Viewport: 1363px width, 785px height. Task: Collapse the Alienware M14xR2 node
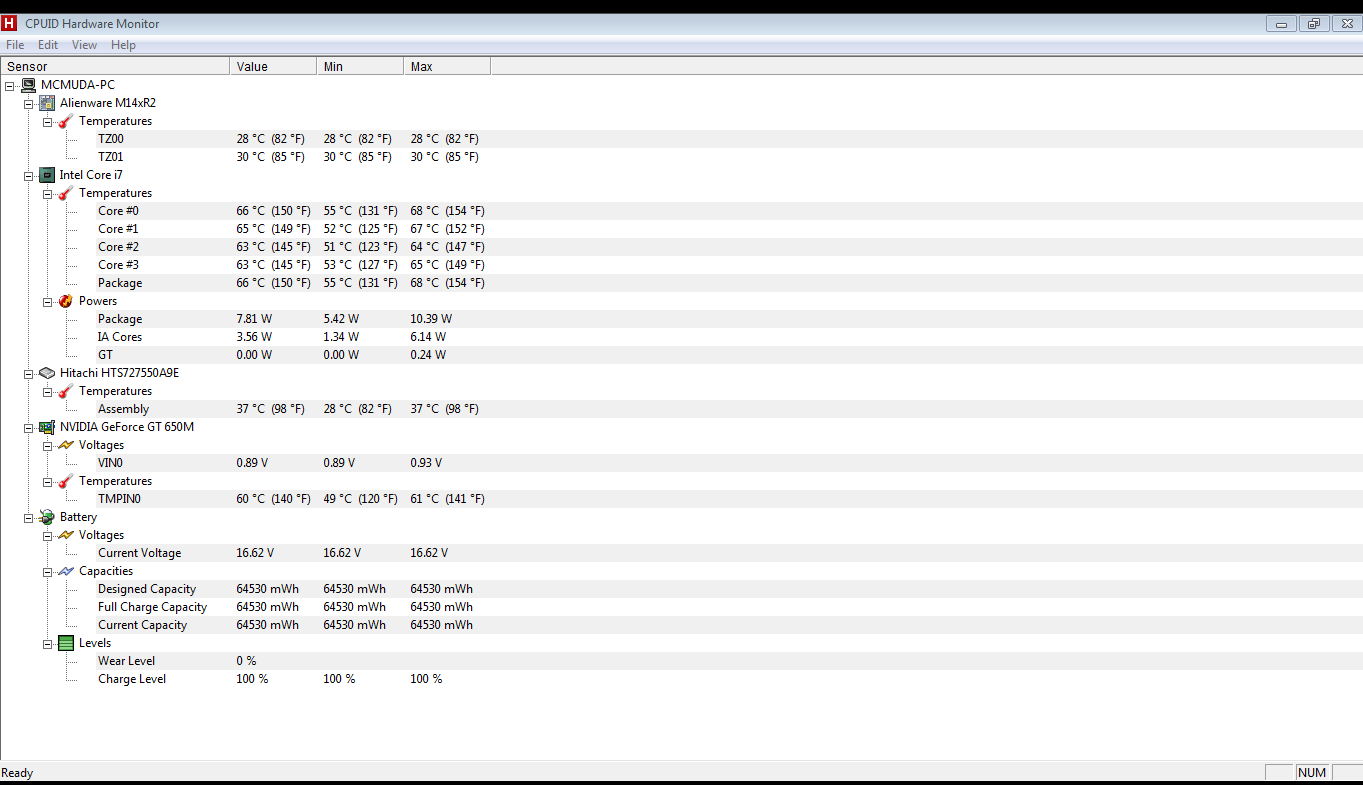point(28,104)
